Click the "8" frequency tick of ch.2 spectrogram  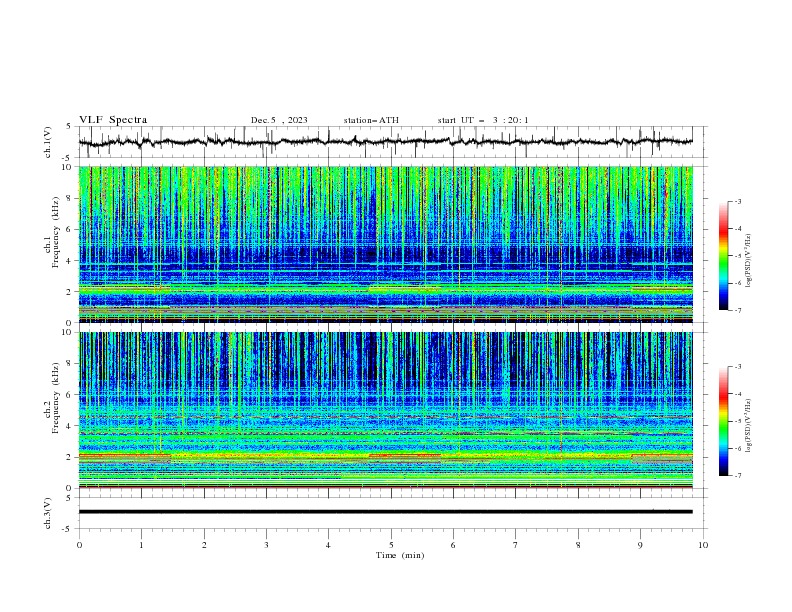[x=70, y=364]
